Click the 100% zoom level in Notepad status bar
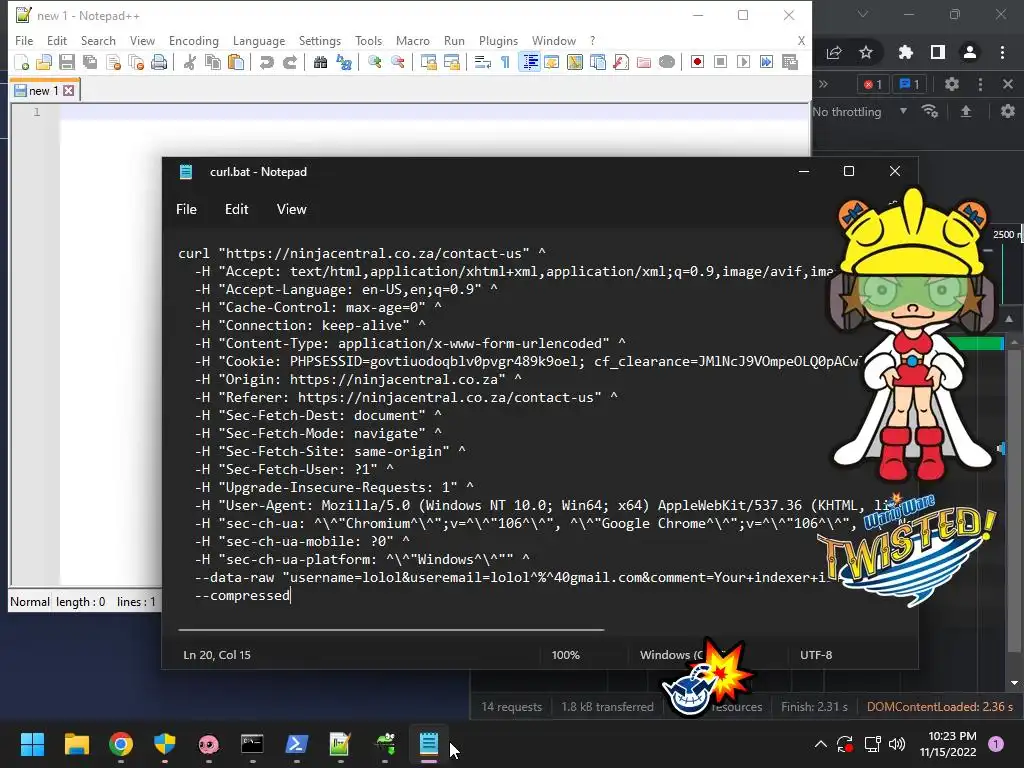 point(566,654)
